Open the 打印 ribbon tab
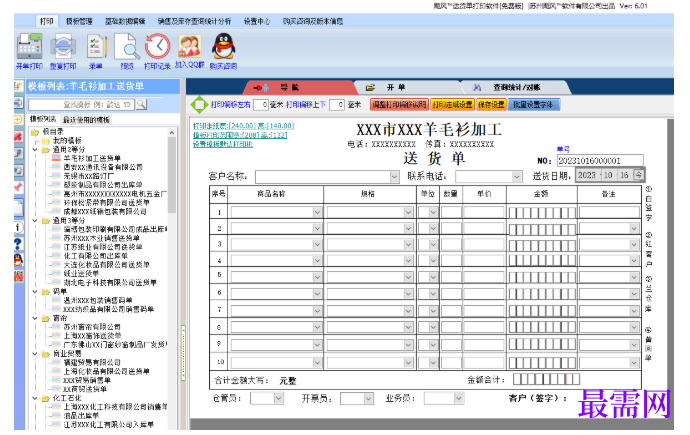The height and width of the screenshot is (435, 690). 46,21
